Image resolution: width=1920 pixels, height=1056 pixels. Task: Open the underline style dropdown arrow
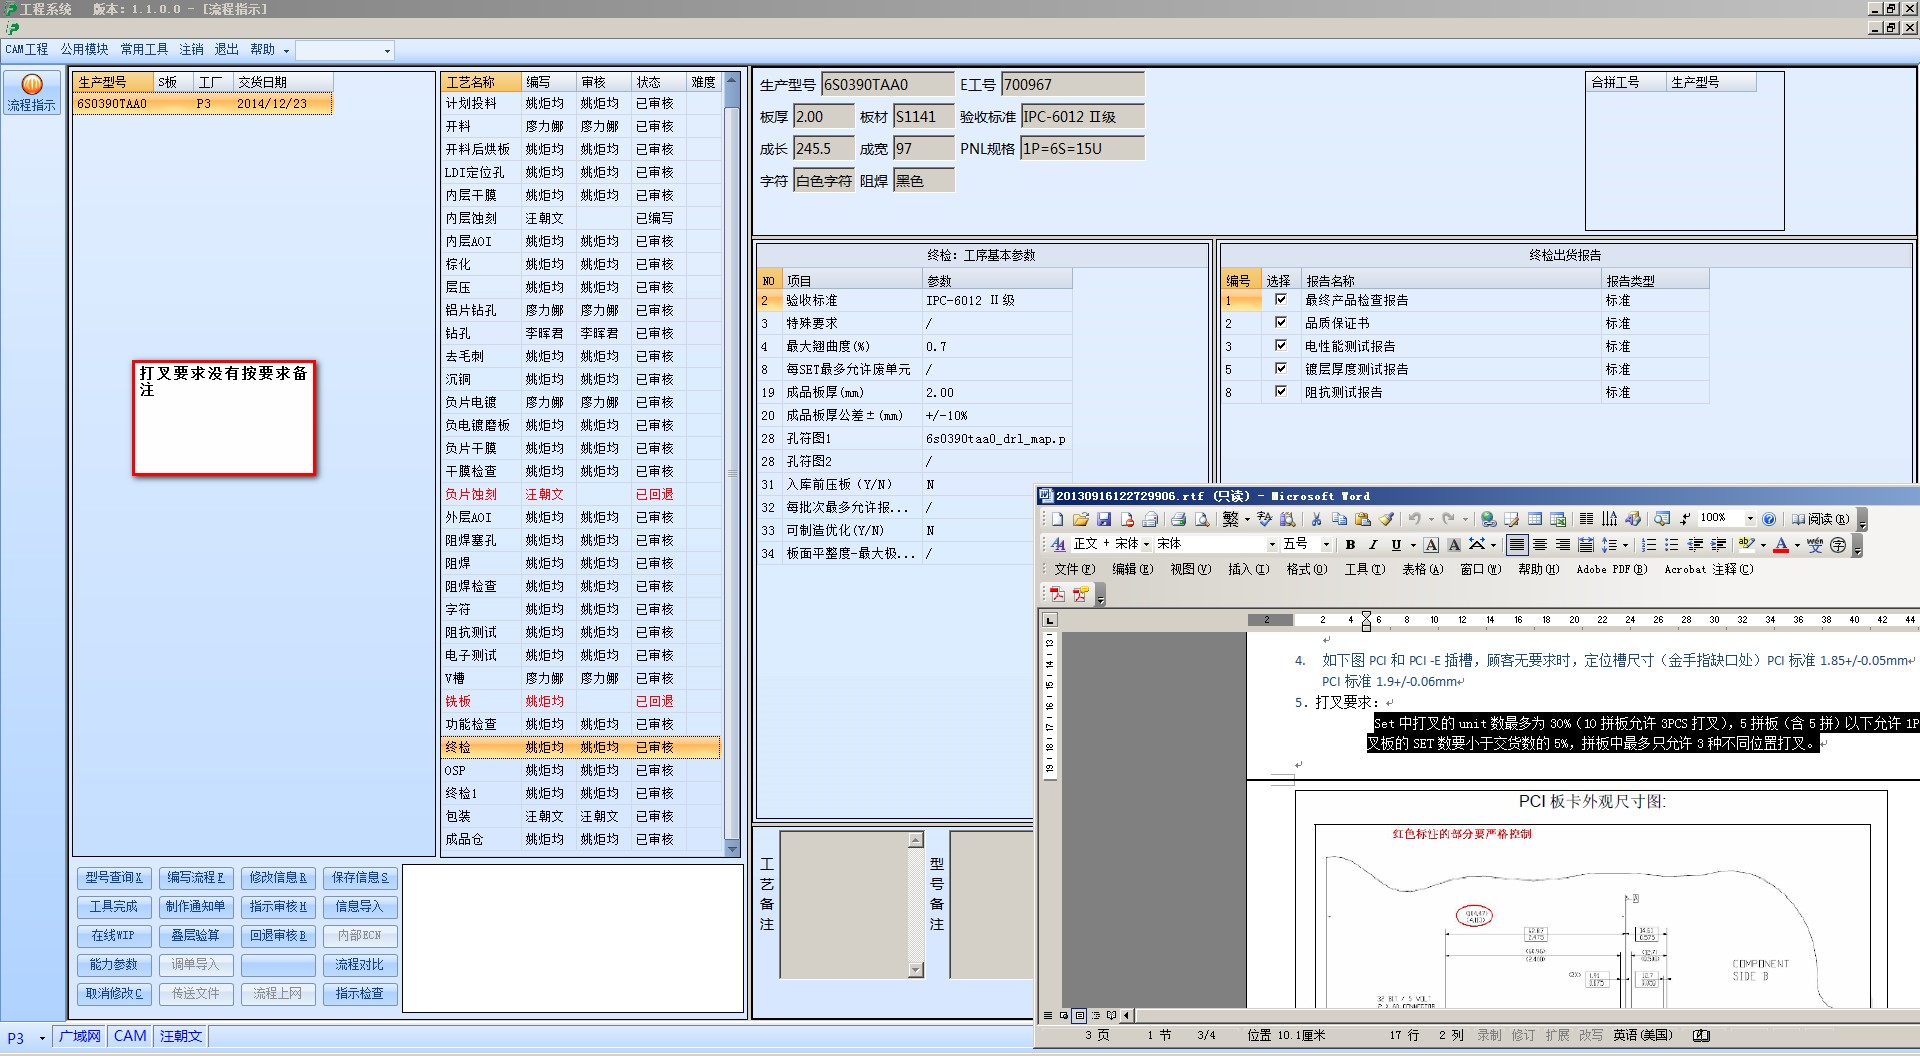click(x=1412, y=545)
